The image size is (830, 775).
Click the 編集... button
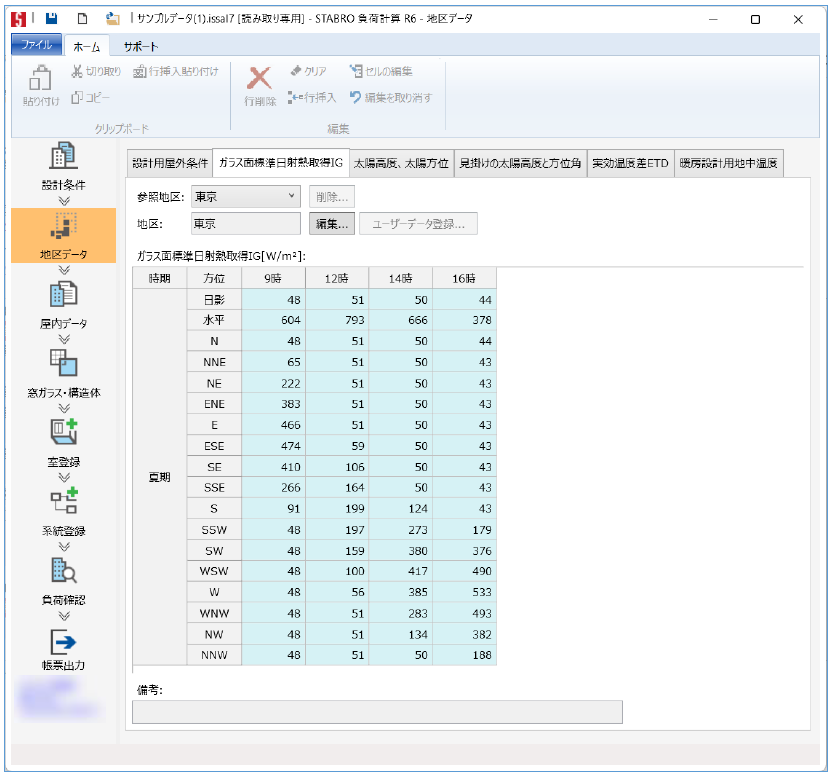click(x=331, y=224)
